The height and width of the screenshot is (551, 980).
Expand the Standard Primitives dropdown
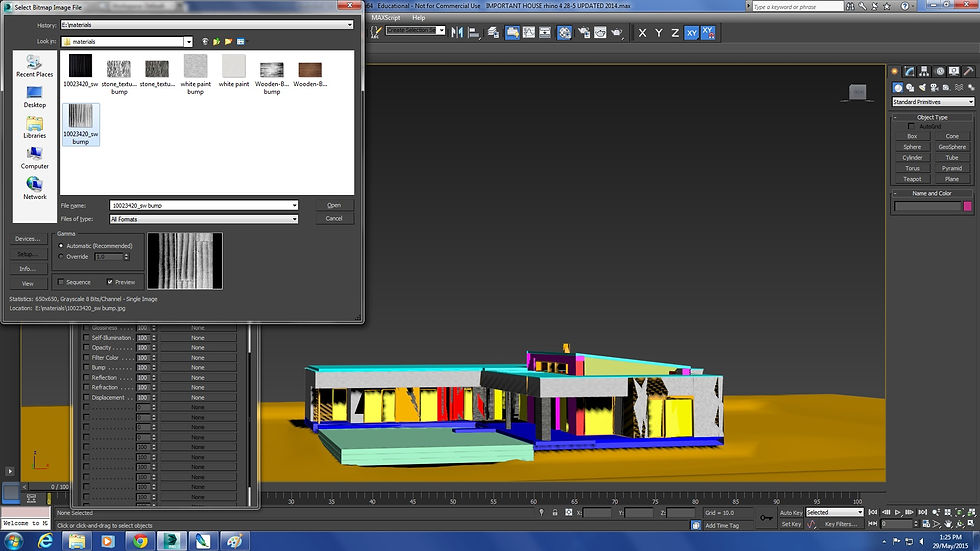(x=969, y=102)
